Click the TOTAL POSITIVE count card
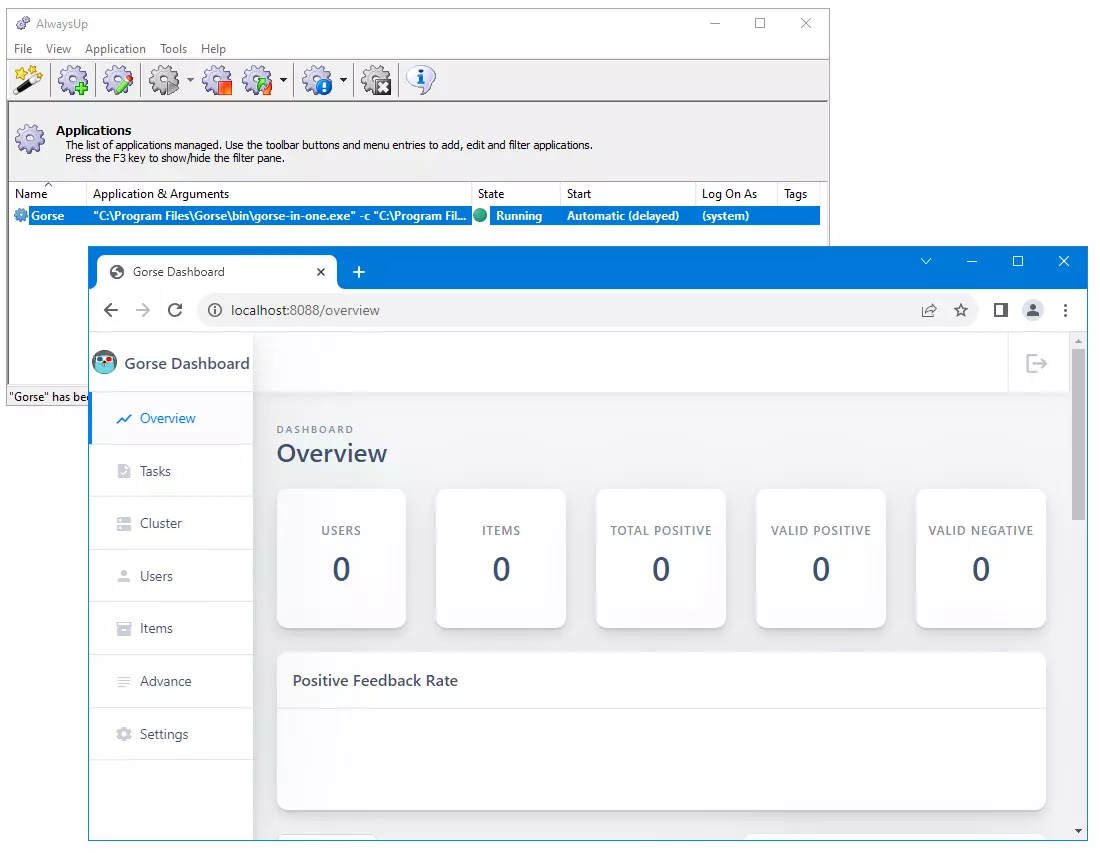 point(661,558)
